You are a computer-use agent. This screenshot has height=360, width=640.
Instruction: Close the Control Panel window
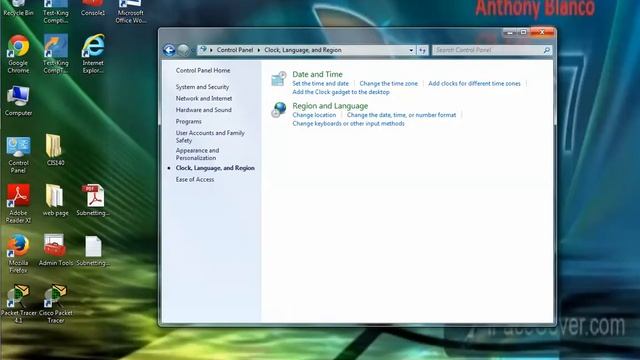pos(542,32)
